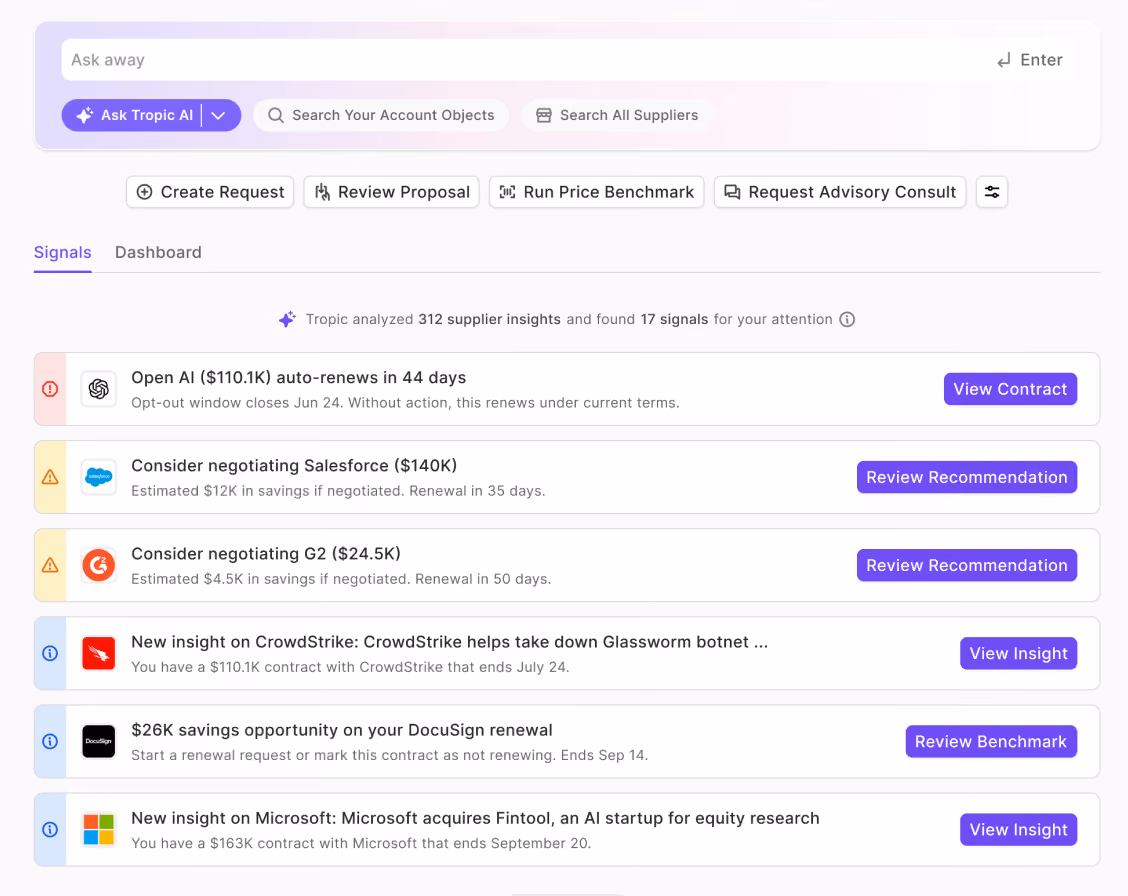The width and height of the screenshot is (1128, 896).
Task: Click '17 signals' text
Action: point(675,319)
